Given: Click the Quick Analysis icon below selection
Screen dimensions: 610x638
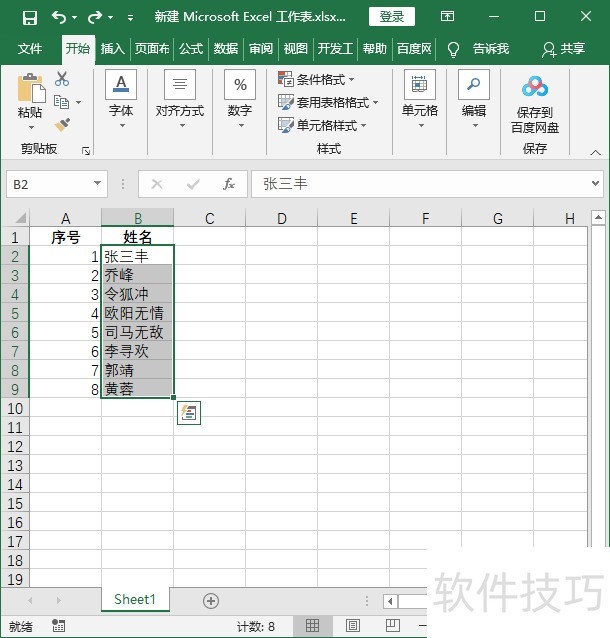Looking at the screenshot, I should pos(189,413).
